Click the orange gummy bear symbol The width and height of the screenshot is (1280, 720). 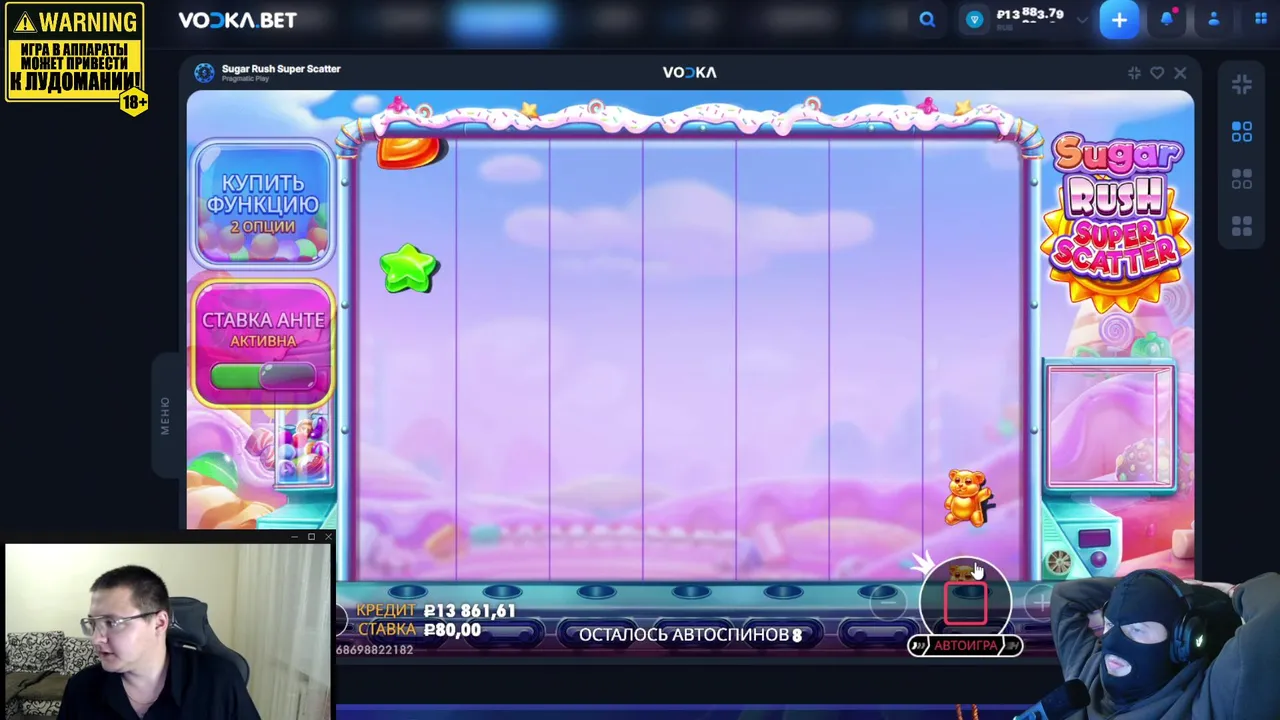click(967, 497)
